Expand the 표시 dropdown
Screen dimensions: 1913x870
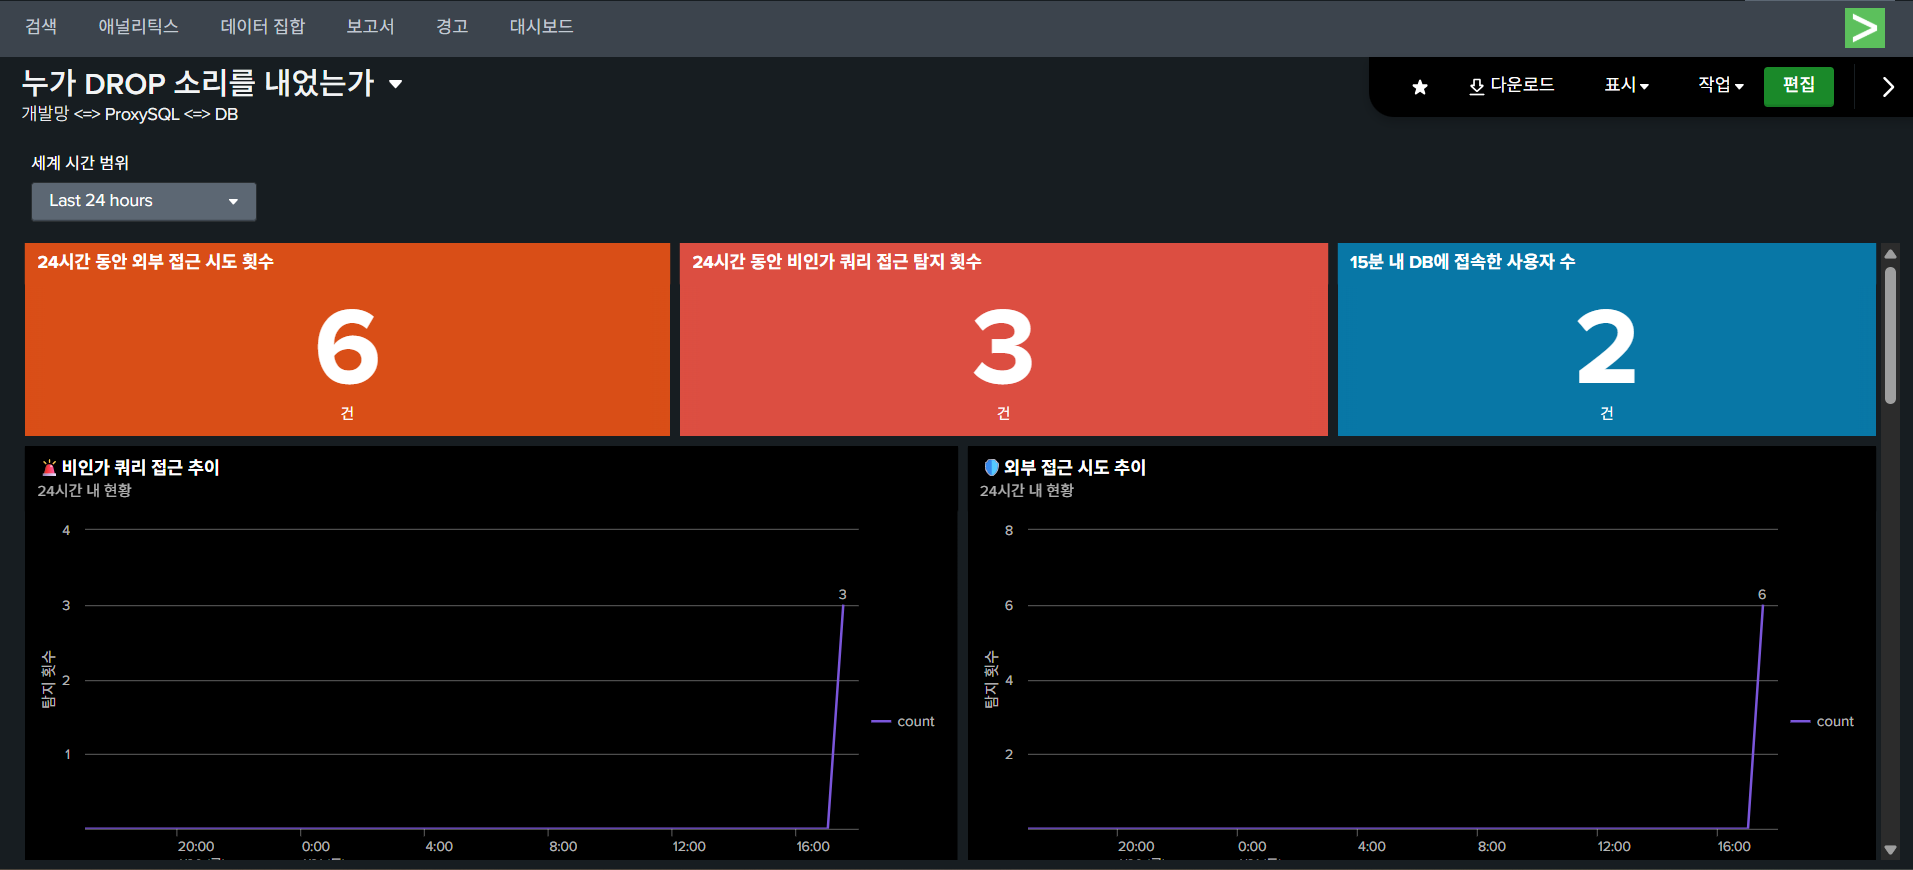tap(1626, 85)
